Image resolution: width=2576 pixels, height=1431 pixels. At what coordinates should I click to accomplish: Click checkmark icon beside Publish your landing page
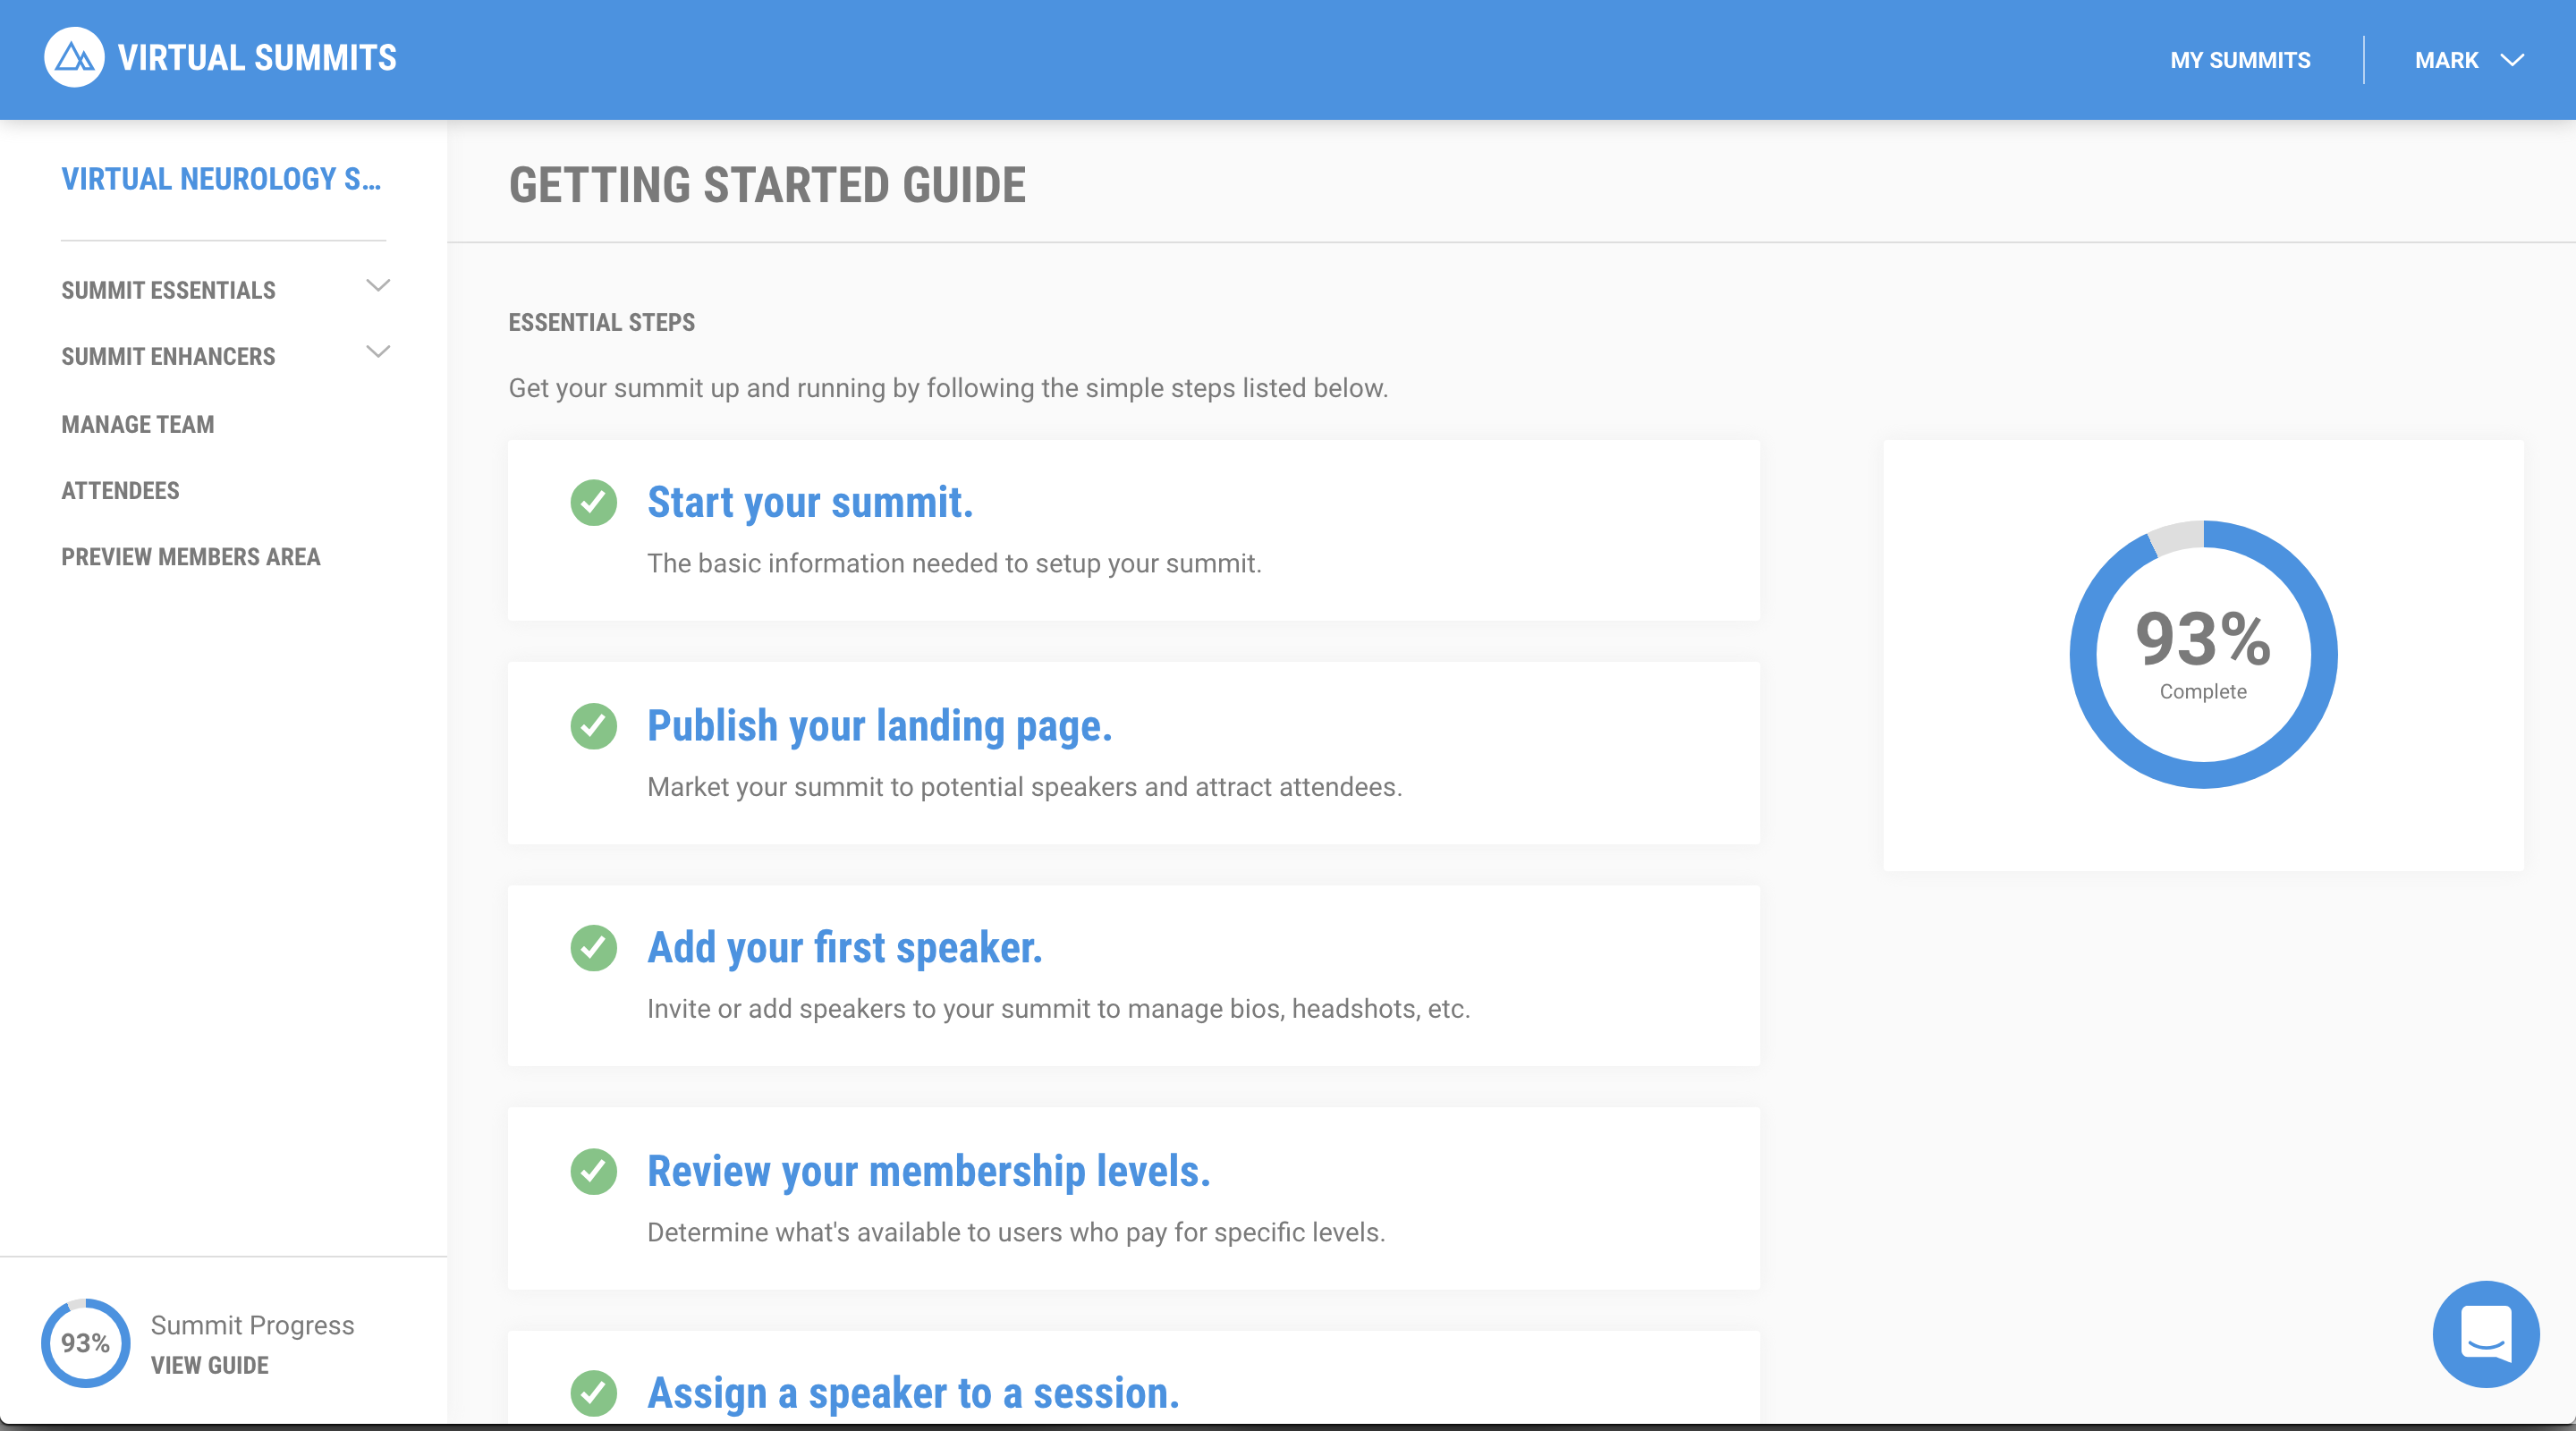tap(594, 725)
